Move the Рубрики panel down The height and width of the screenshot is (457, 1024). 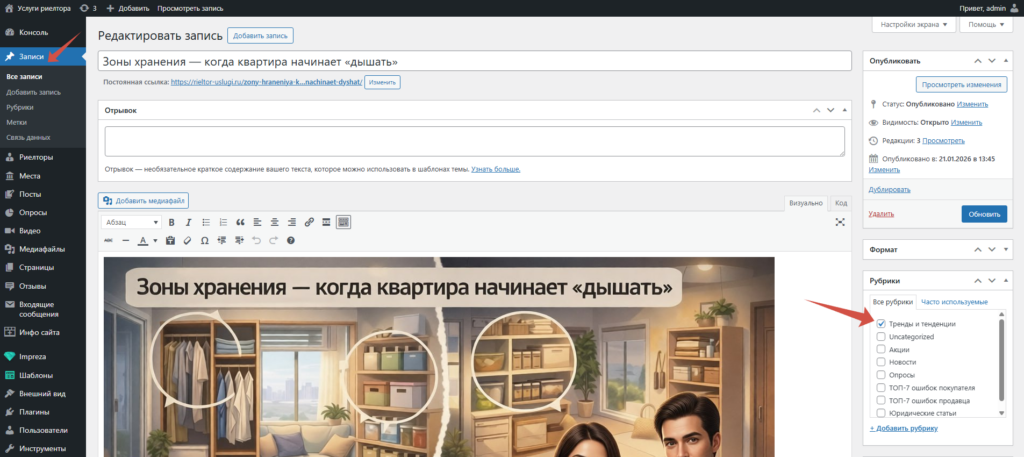point(991,281)
